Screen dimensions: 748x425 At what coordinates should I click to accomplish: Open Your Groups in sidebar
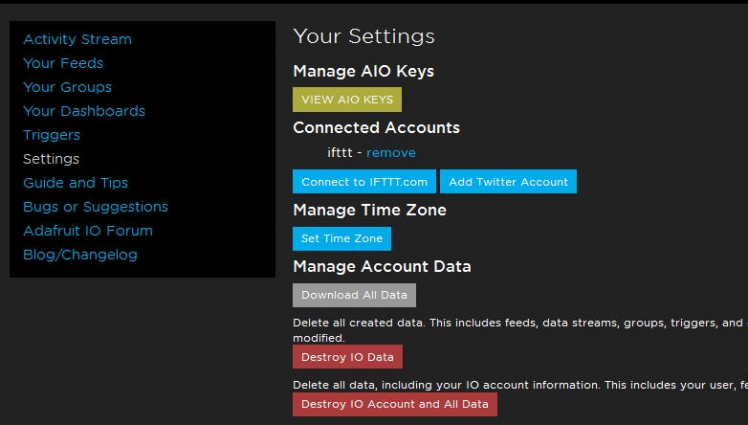point(67,87)
